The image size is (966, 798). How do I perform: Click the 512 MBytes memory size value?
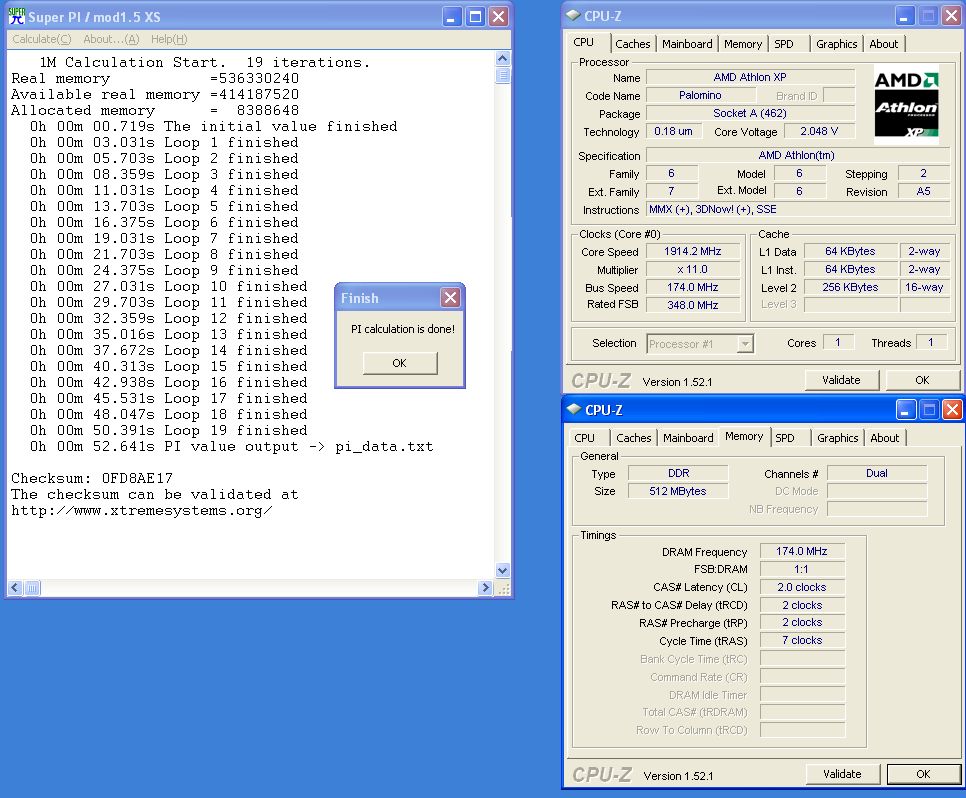pyautogui.click(x=678, y=491)
